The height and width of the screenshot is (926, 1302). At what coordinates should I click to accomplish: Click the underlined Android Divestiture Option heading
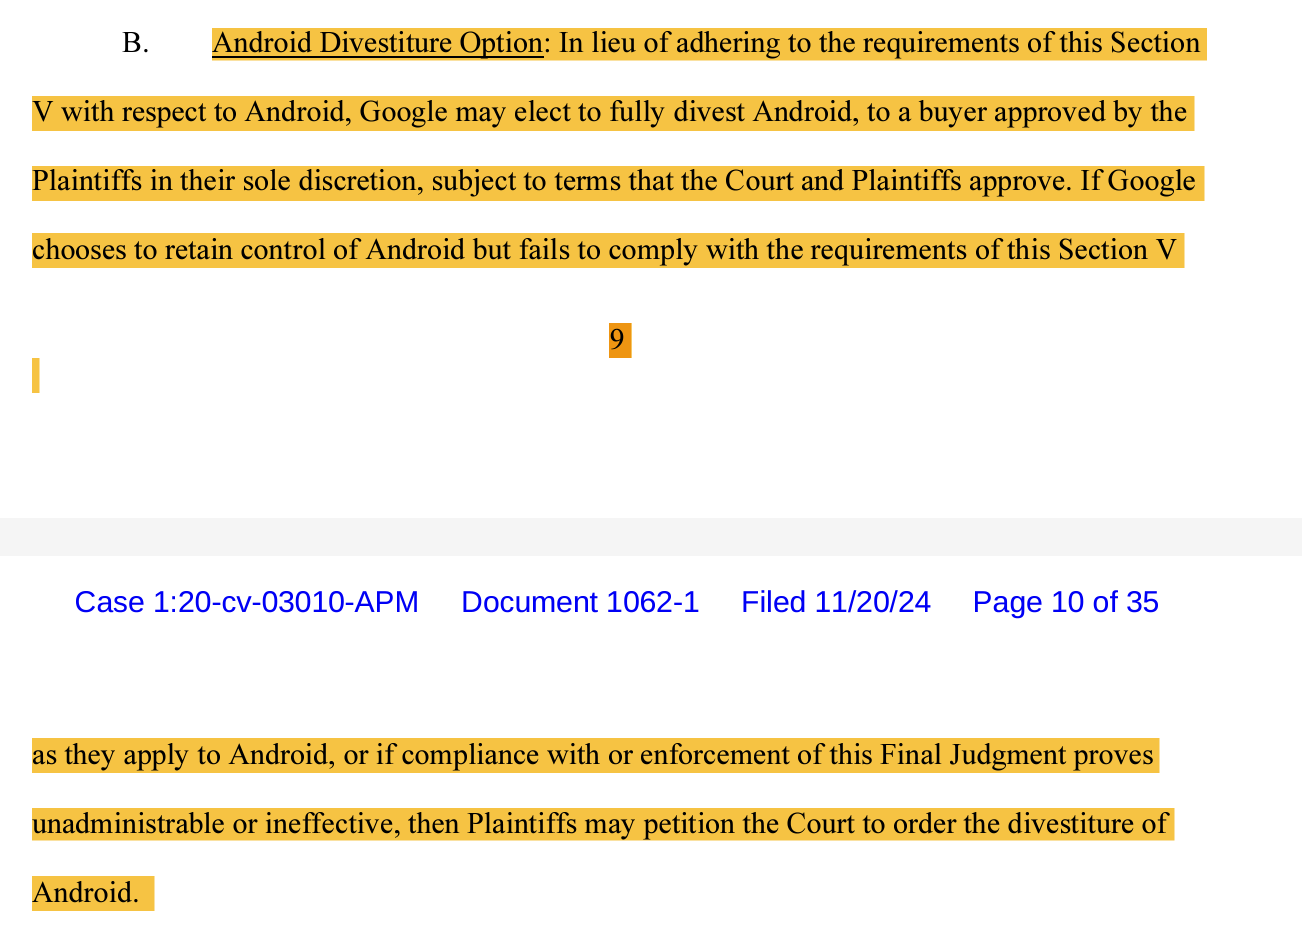pos(377,43)
